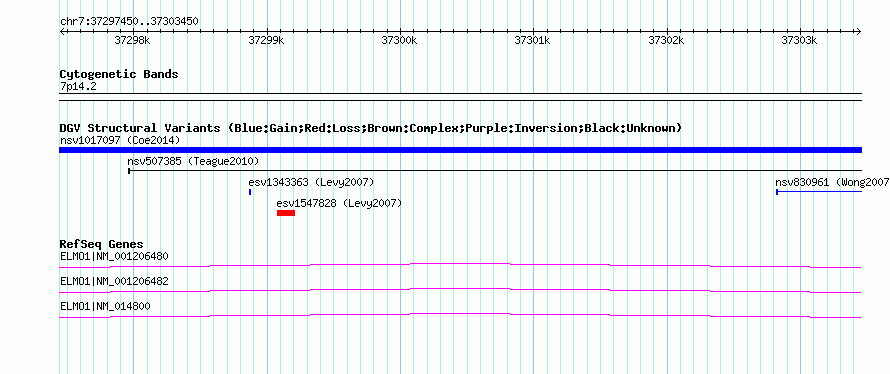Open the nsv1017097 (Coe2014) label
890x374 pixels.
pos(120,140)
